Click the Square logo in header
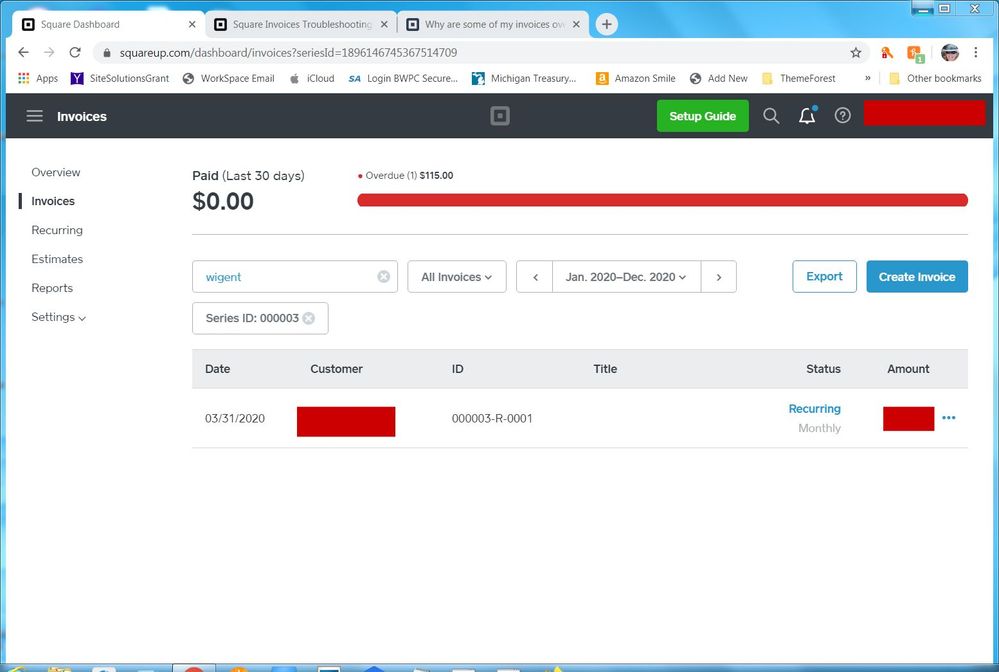 (500, 116)
